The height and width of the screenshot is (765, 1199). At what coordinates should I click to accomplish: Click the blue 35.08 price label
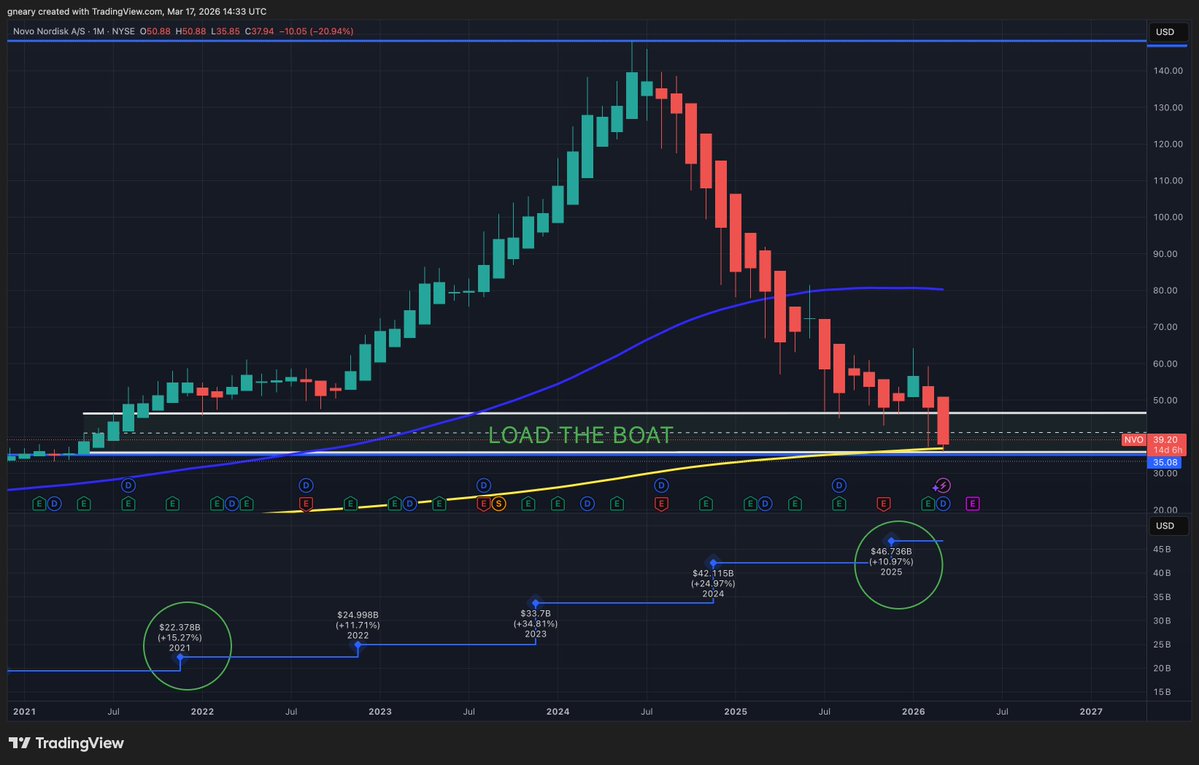1165,463
